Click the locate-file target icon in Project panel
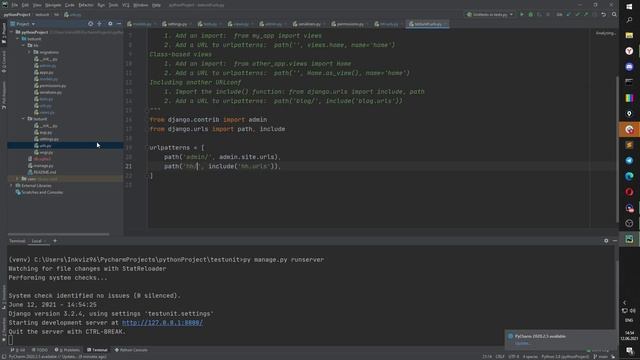Image resolution: width=640 pixels, height=360 pixels. [x=90, y=24]
